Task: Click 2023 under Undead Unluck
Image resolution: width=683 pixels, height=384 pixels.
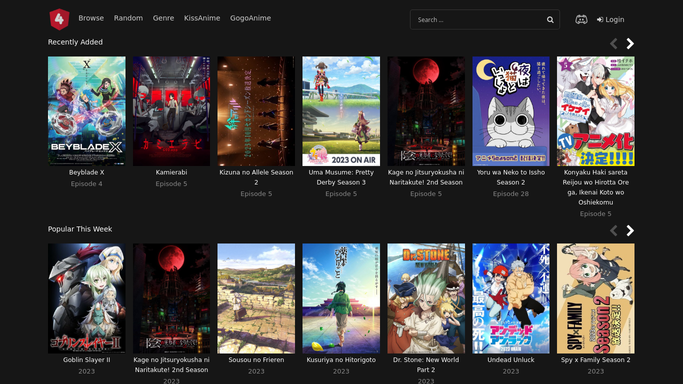Action: click(x=511, y=371)
